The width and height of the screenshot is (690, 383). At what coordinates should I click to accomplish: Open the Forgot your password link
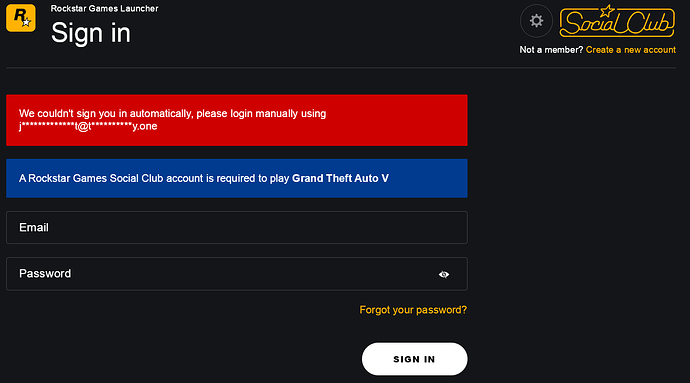pyautogui.click(x=413, y=310)
